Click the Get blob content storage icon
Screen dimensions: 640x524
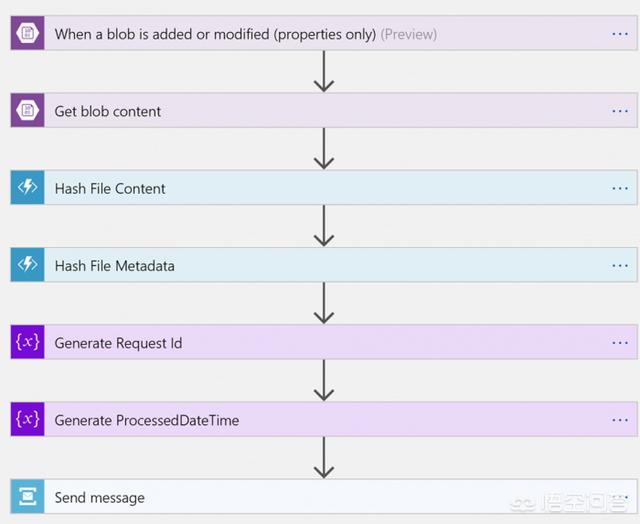click(27, 111)
